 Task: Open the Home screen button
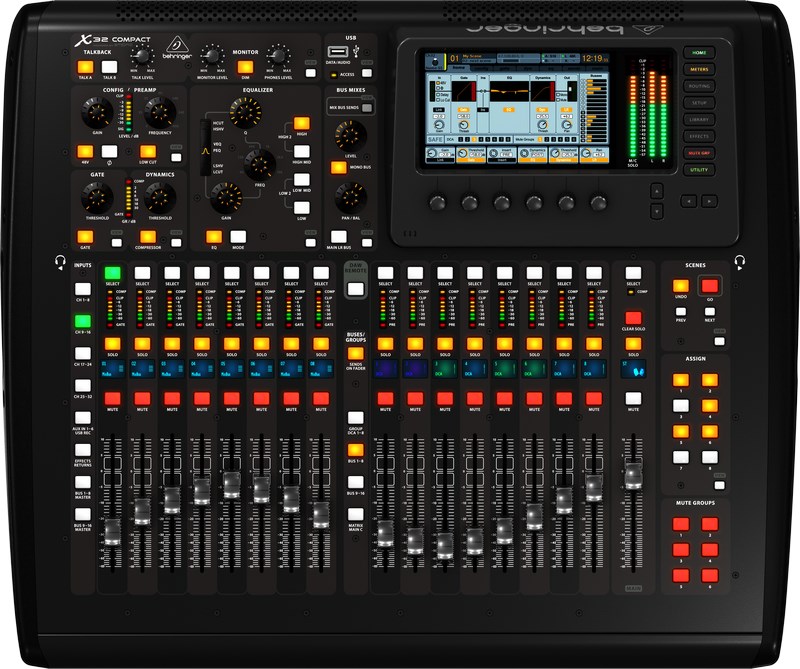coord(697,52)
